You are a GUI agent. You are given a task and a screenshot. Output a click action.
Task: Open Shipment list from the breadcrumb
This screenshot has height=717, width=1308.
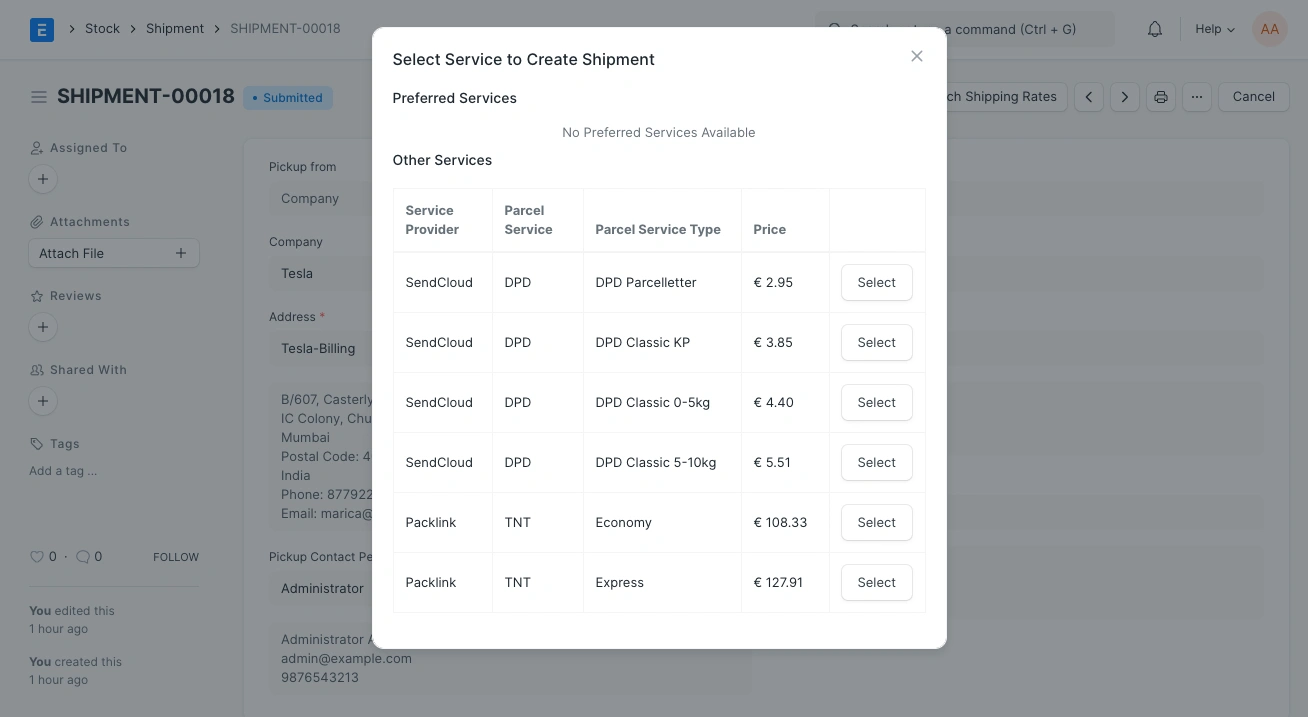[174, 28]
